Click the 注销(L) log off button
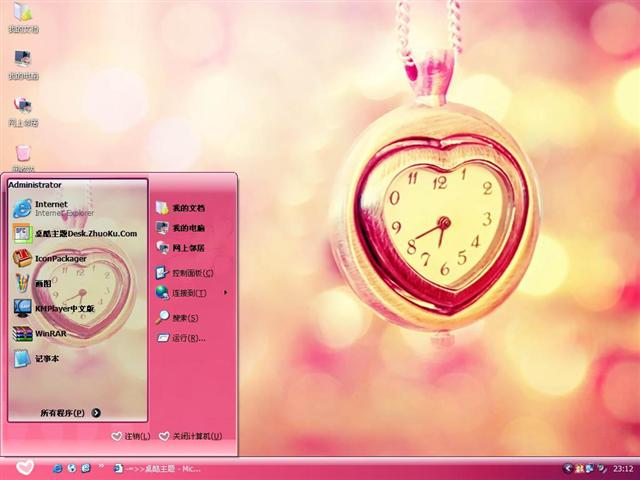Viewport: 640px width, 480px height. click(x=131, y=437)
